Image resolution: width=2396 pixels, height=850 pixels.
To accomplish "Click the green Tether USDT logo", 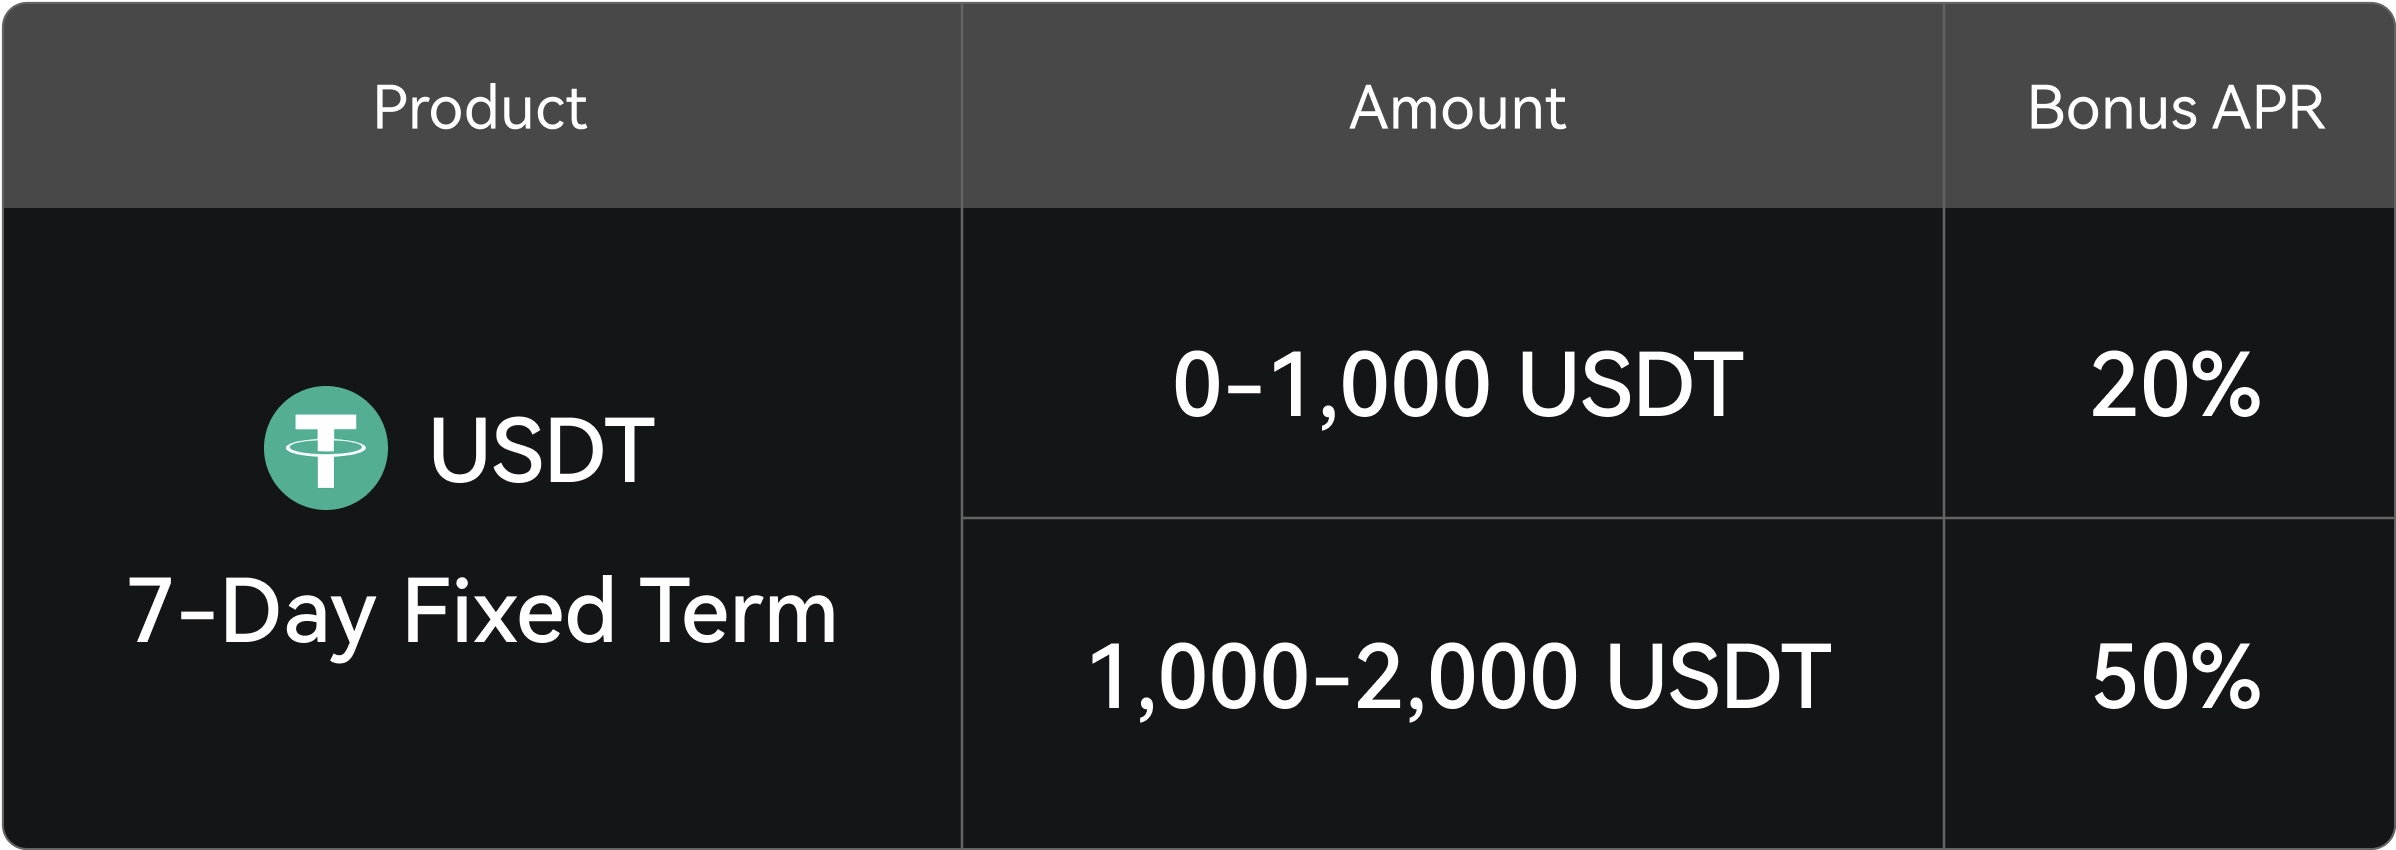I will [326, 448].
